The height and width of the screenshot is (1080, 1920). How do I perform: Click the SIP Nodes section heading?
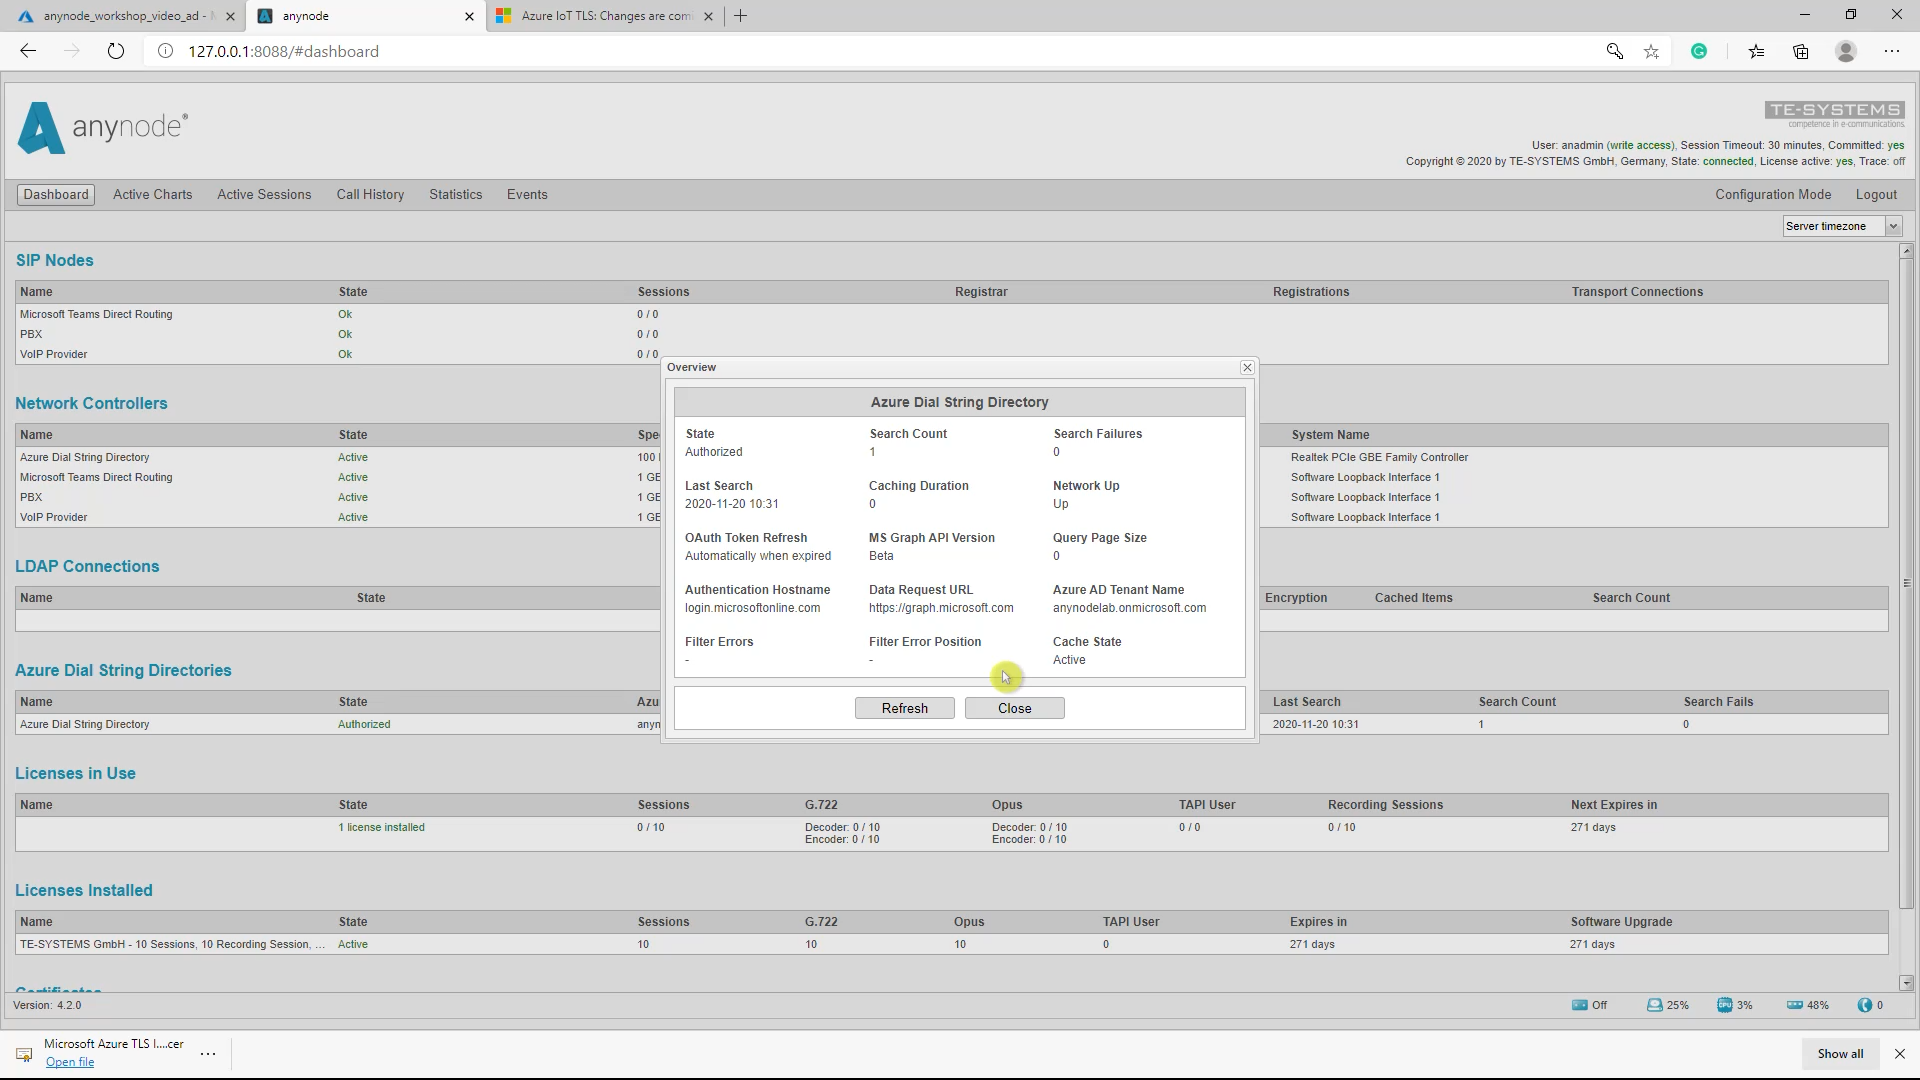point(55,260)
